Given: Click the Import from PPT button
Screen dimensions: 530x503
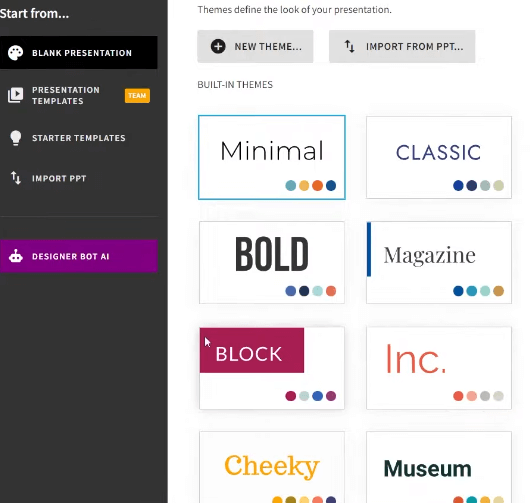Looking at the screenshot, I should 402,46.
